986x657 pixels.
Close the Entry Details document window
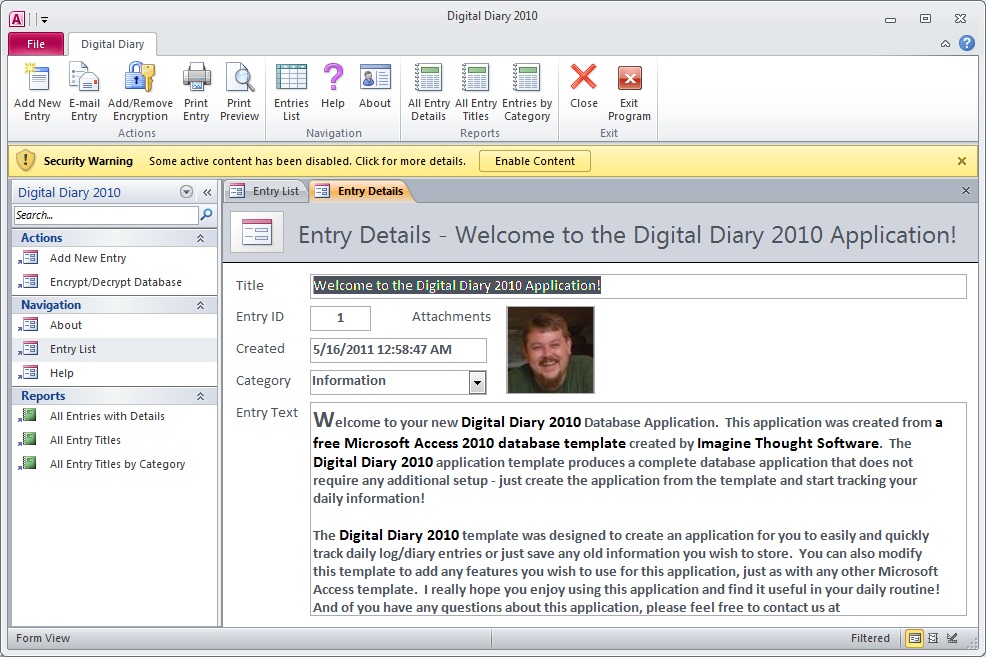pyautogui.click(x=966, y=190)
